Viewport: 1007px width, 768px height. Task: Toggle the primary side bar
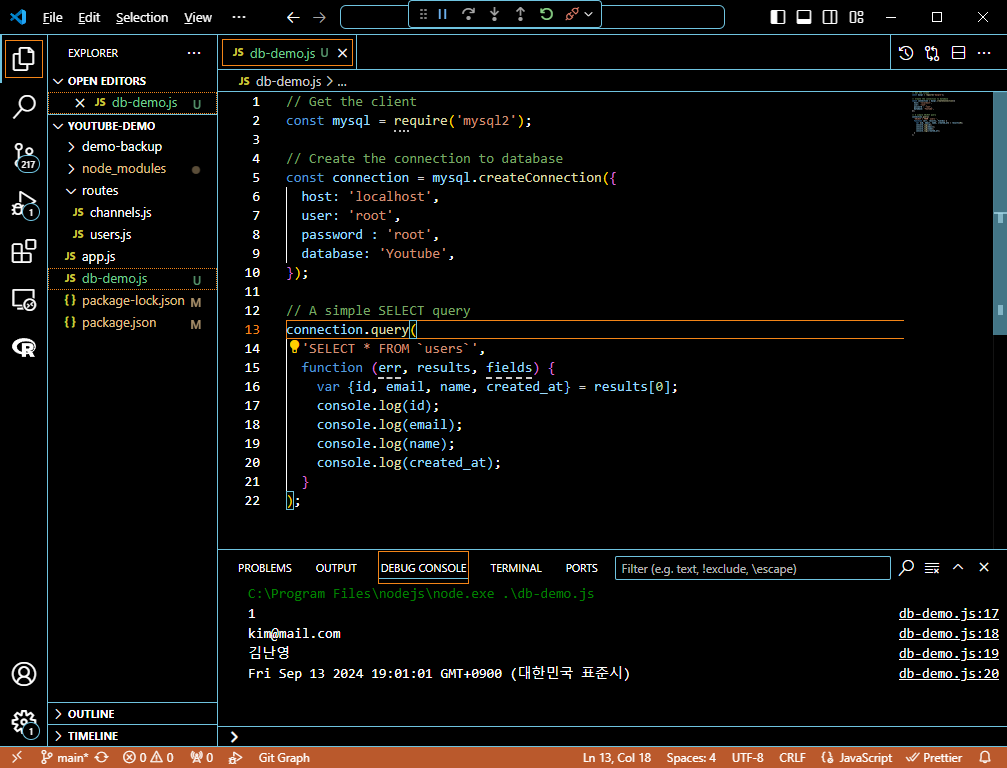778,17
